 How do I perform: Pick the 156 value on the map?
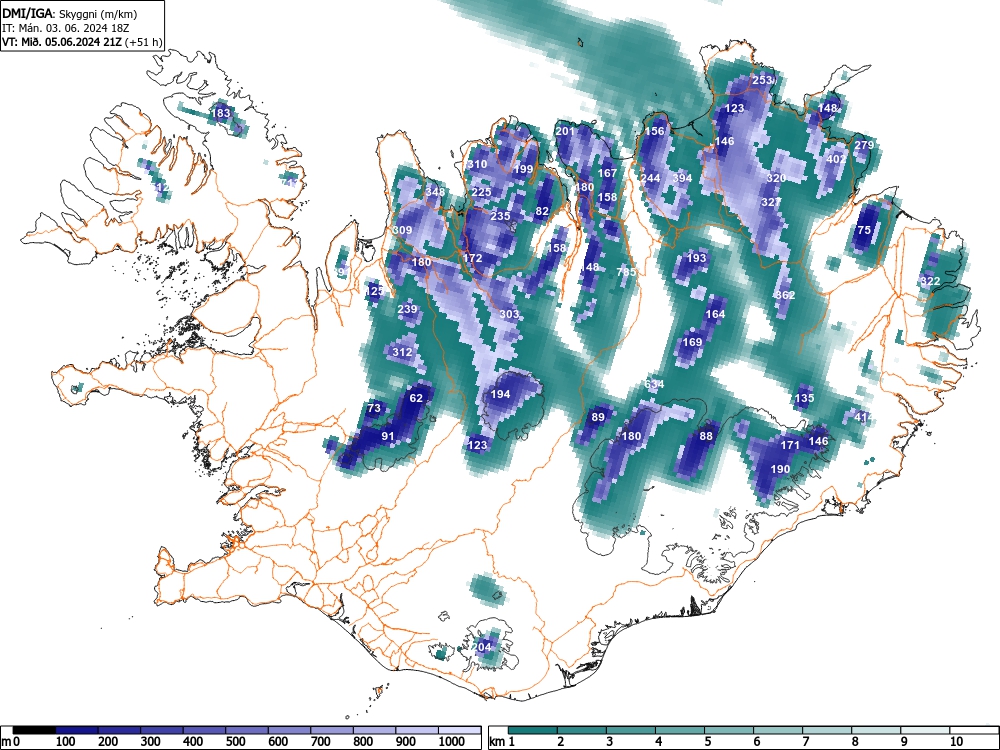click(655, 131)
